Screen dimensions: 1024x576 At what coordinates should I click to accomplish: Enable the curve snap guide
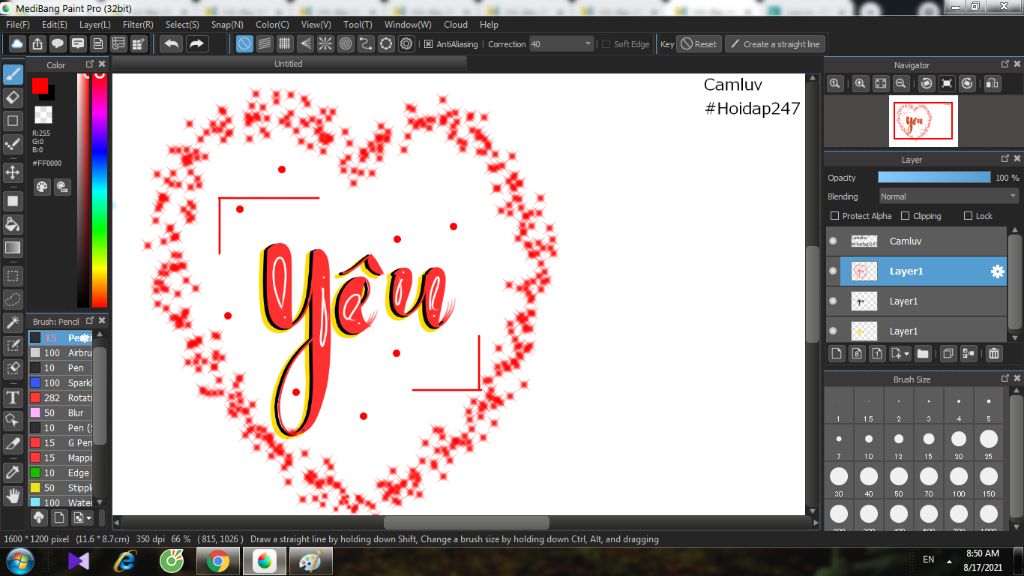(366, 44)
